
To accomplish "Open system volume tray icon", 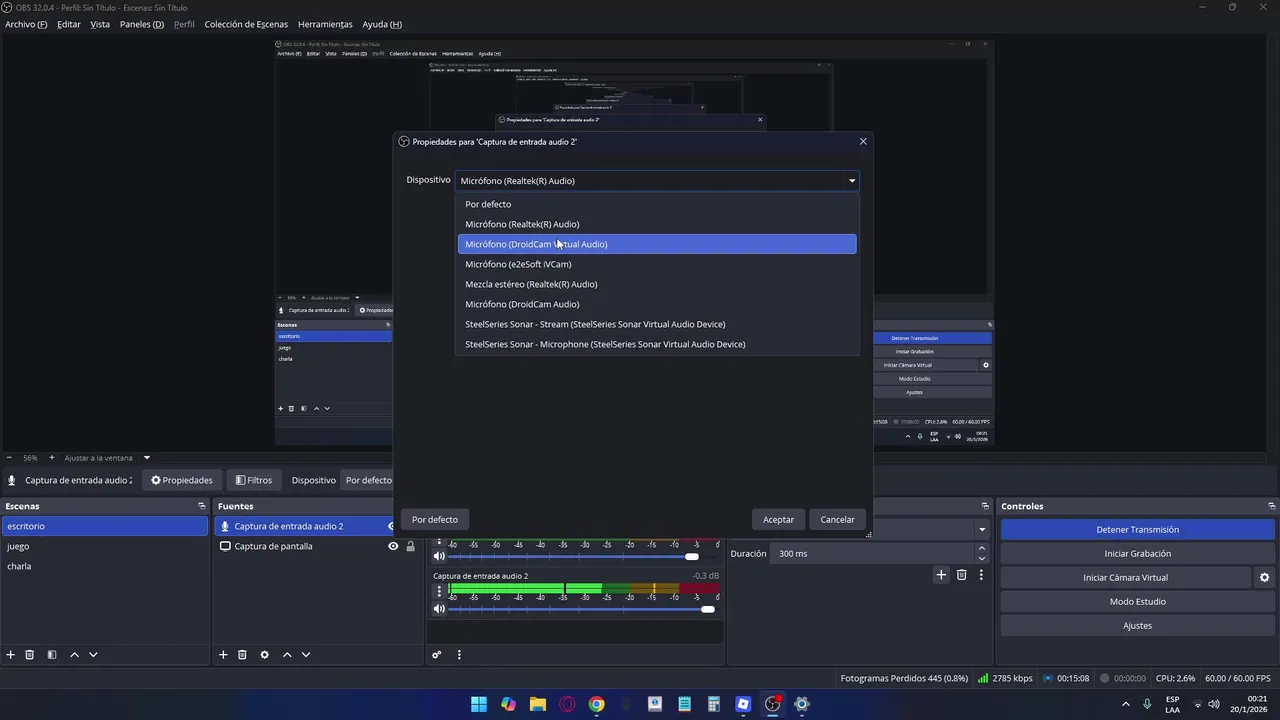I will pos(1214,704).
